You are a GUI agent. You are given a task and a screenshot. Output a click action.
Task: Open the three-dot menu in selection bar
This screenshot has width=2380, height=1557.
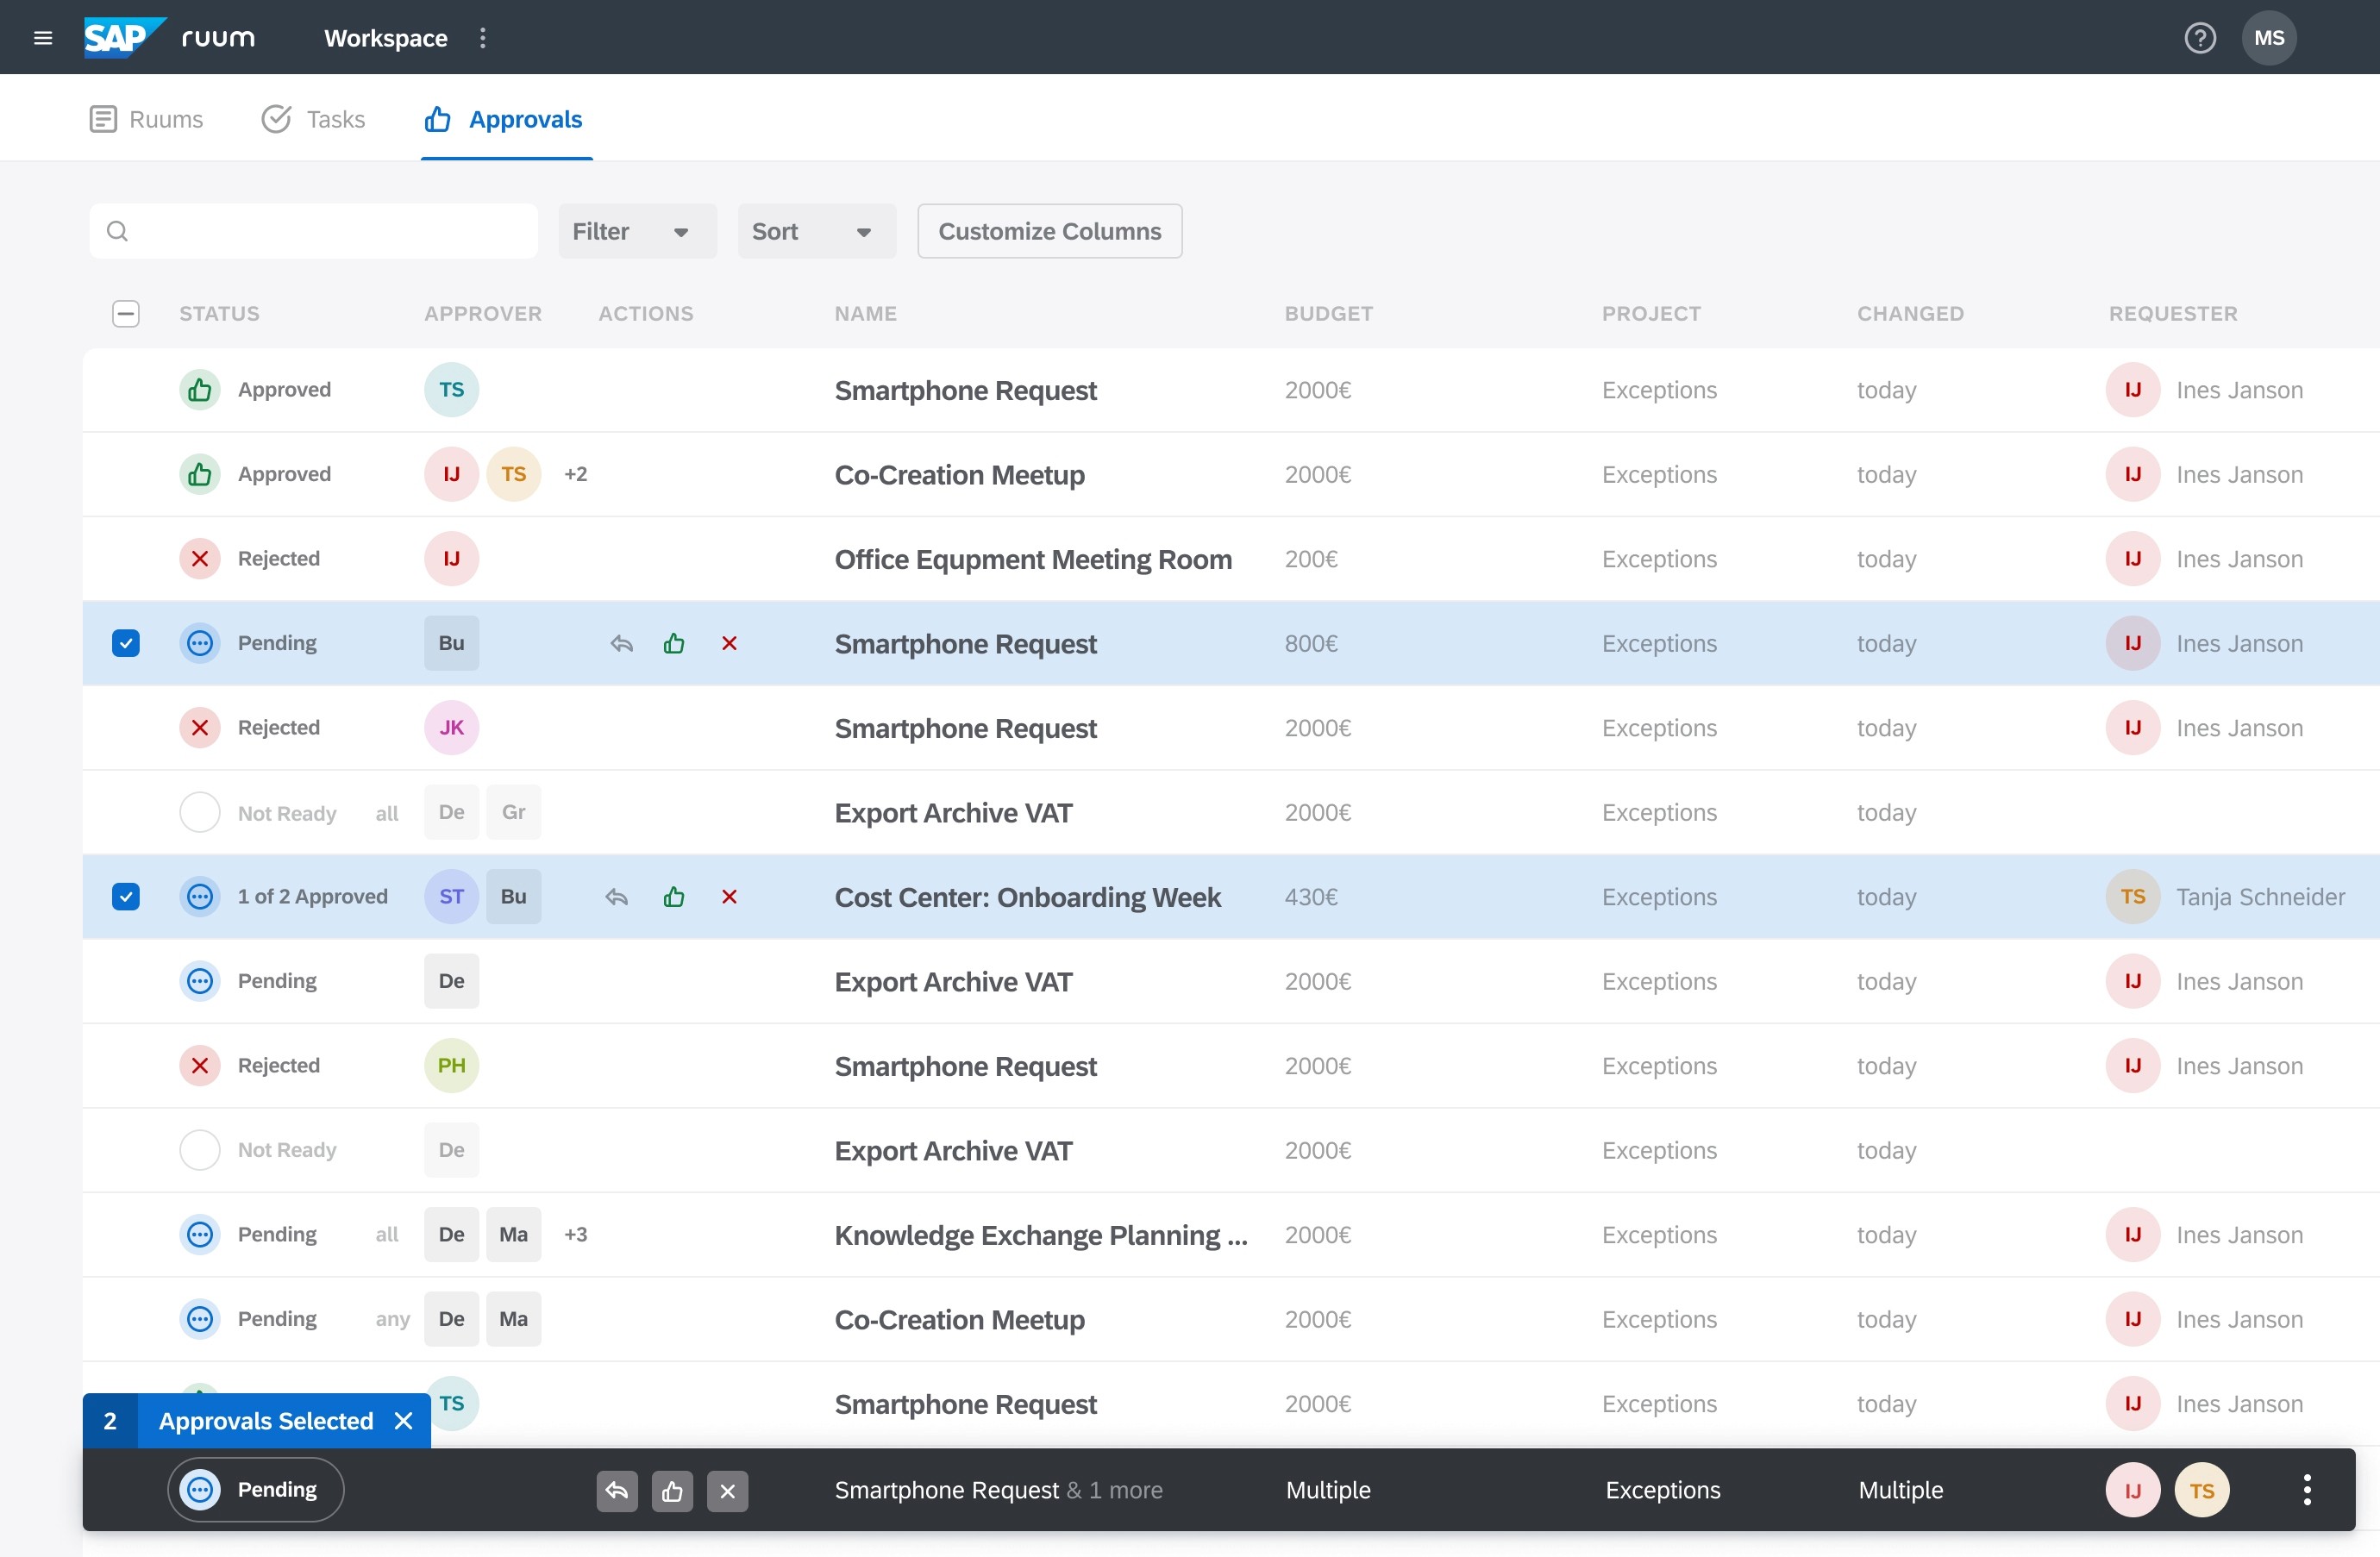(2306, 1490)
